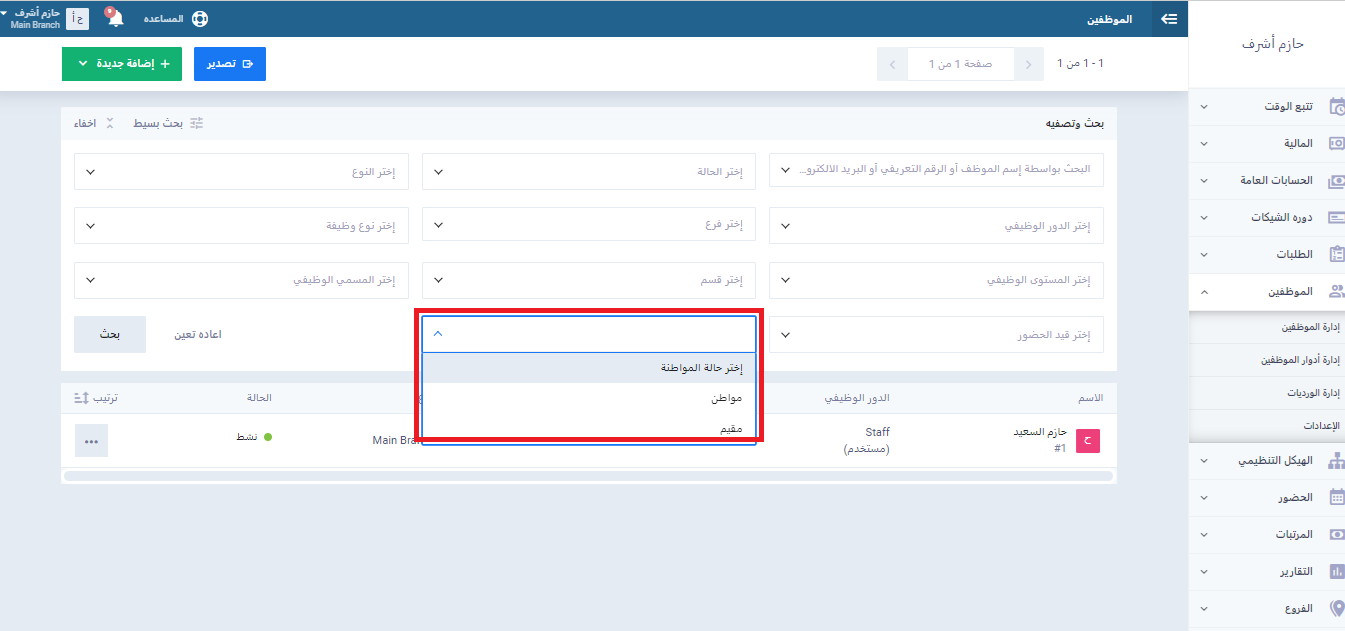Viewport: 1345px width, 631px height.
Task: Click the employee name حازم السعيد
Action: [x=1041, y=432]
